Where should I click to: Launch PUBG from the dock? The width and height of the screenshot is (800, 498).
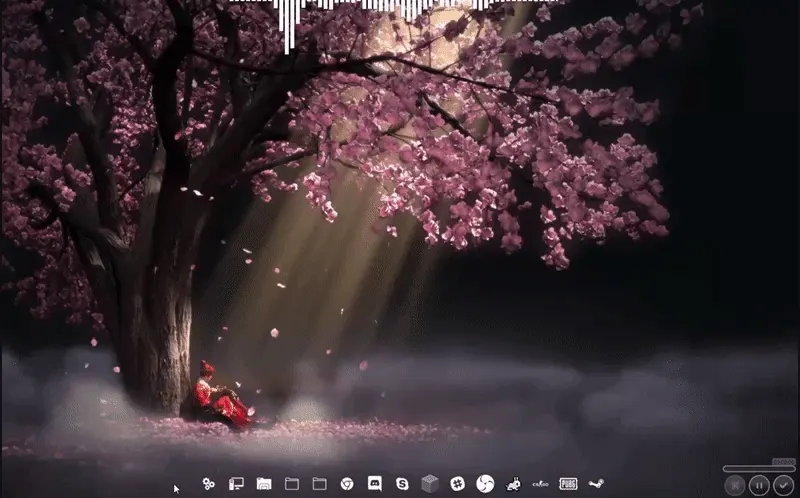point(568,484)
